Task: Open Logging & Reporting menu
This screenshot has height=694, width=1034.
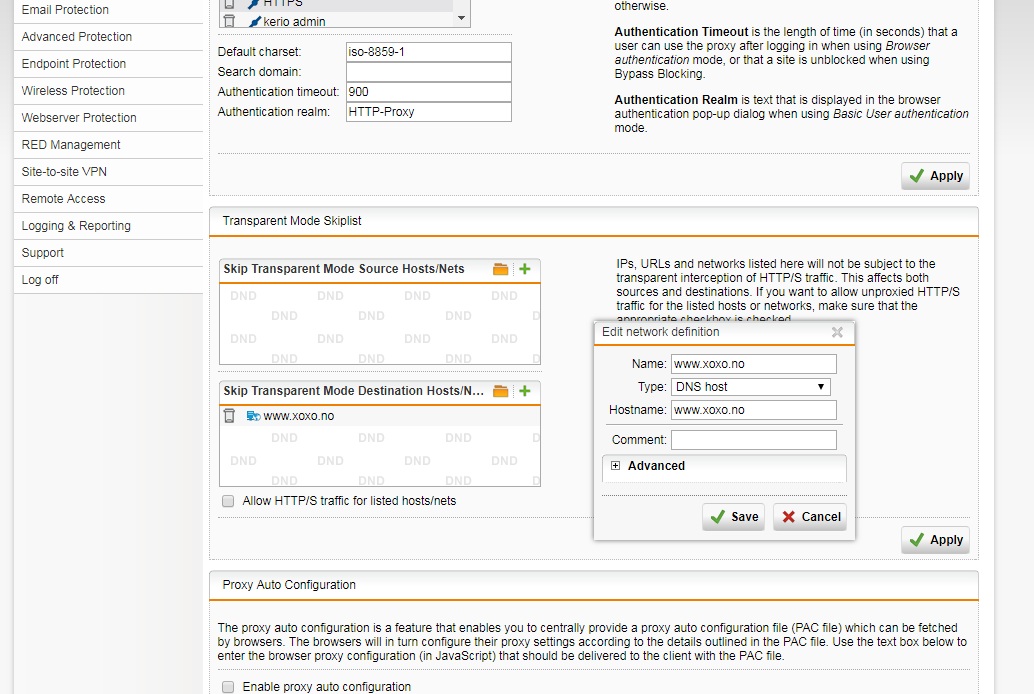Action: (x=108, y=226)
